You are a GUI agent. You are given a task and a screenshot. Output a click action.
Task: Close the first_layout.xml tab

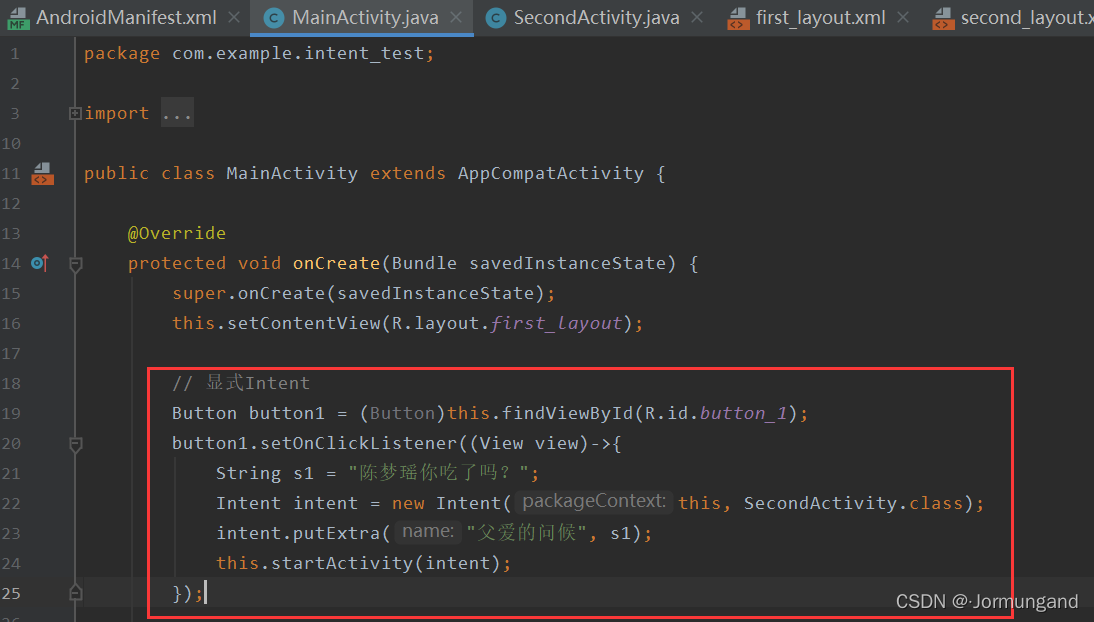[x=903, y=17]
